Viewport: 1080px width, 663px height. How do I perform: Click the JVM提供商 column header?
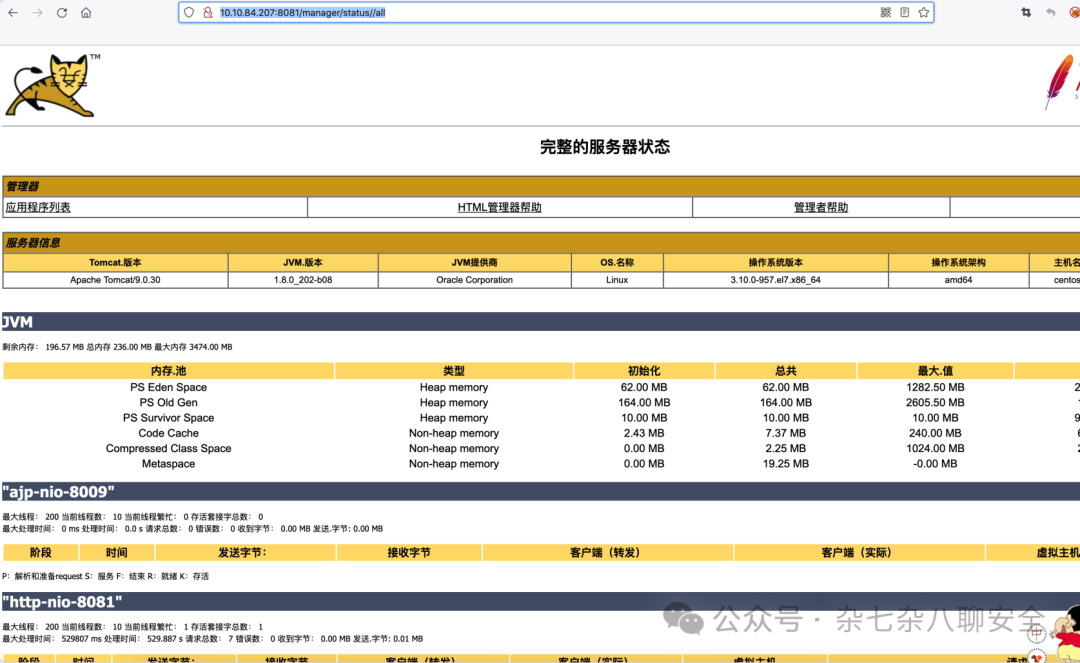(x=475, y=262)
